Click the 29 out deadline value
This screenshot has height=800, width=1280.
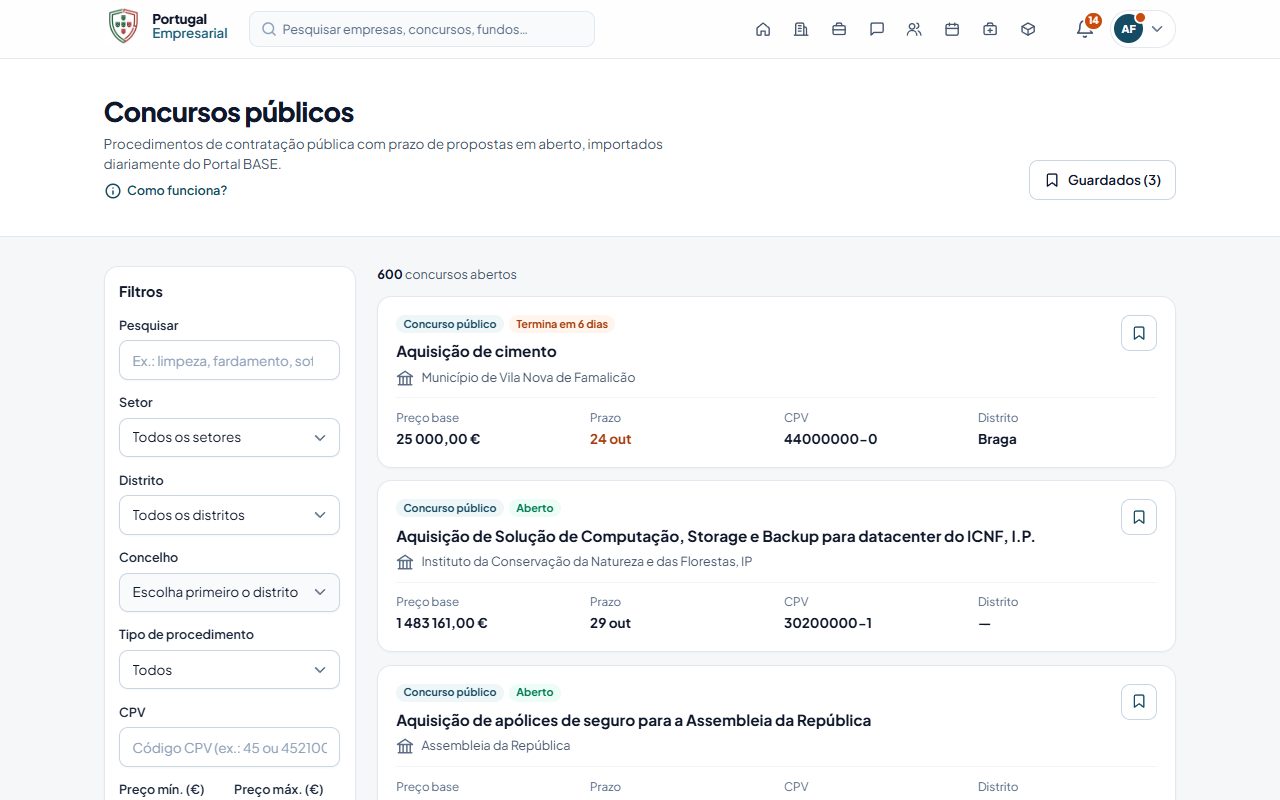tap(610, 623)
